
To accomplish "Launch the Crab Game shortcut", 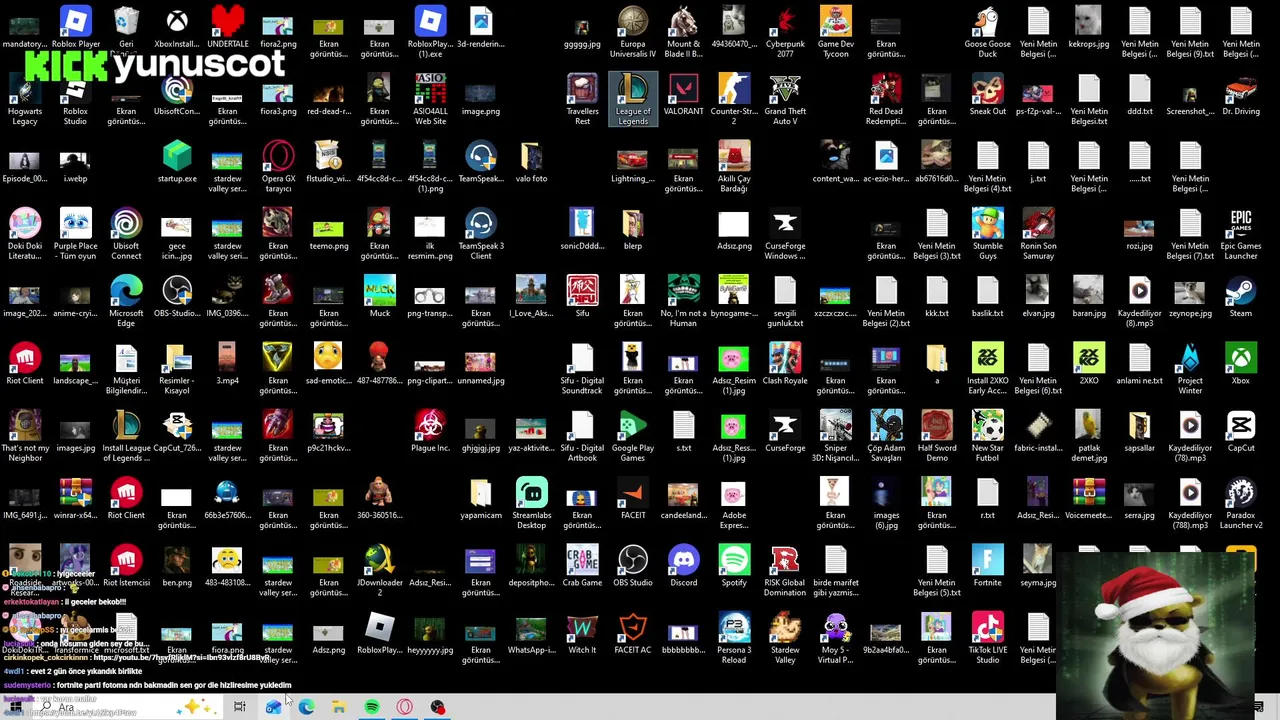I will [582, 567].
